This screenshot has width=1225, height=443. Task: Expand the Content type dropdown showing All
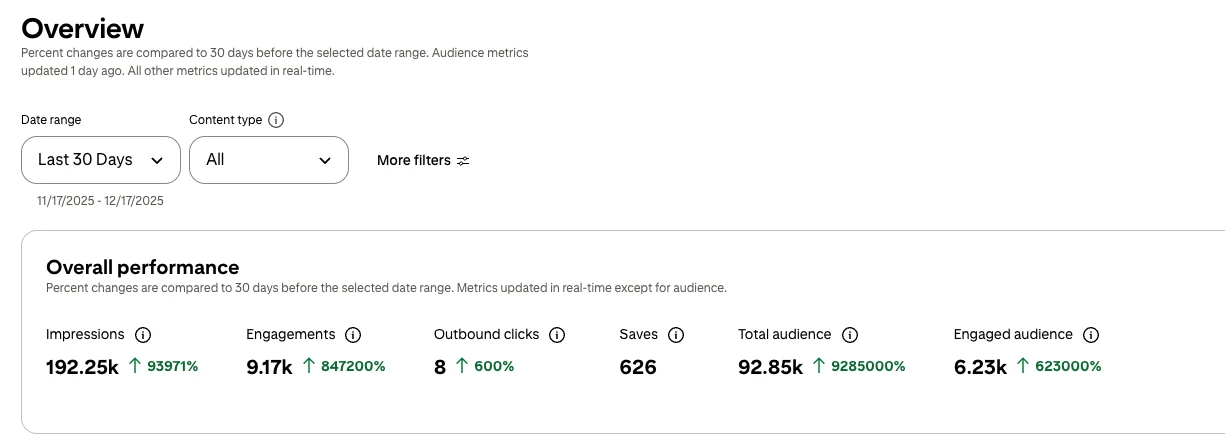click(x=268, y=160)
